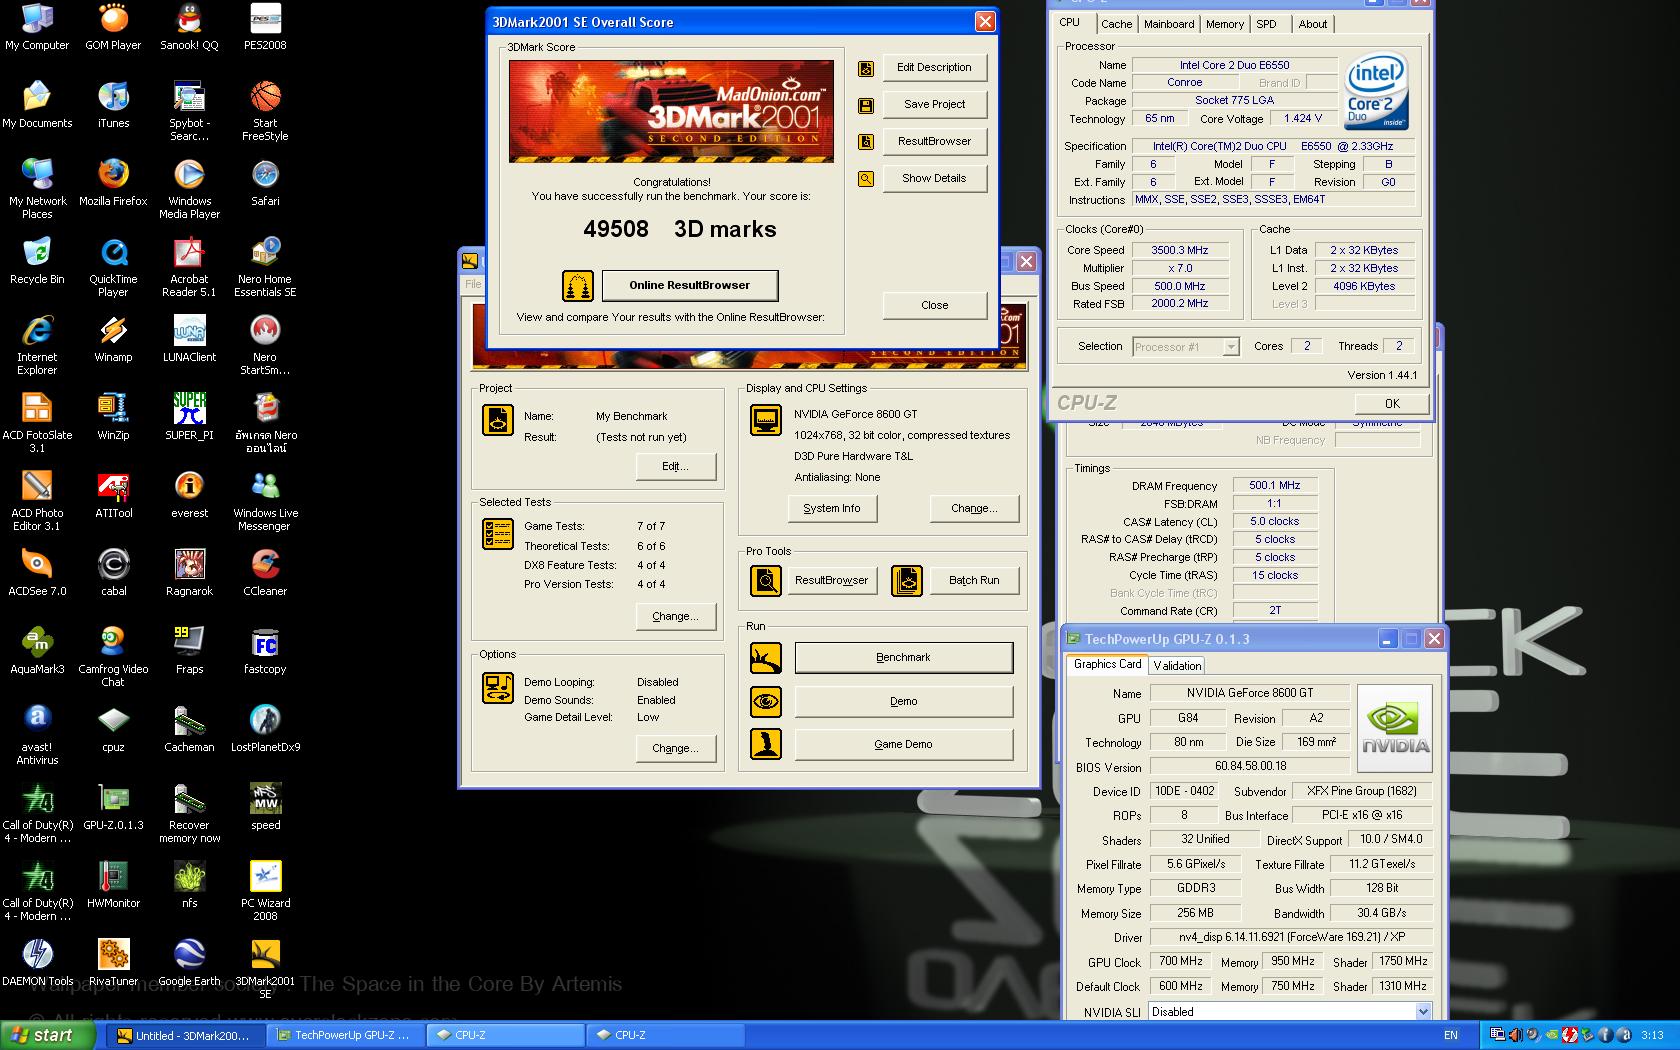Click the Benchmark run icon in 3DMark
The height and width of the screenshot is (1050, 1680).
[766, 658]
